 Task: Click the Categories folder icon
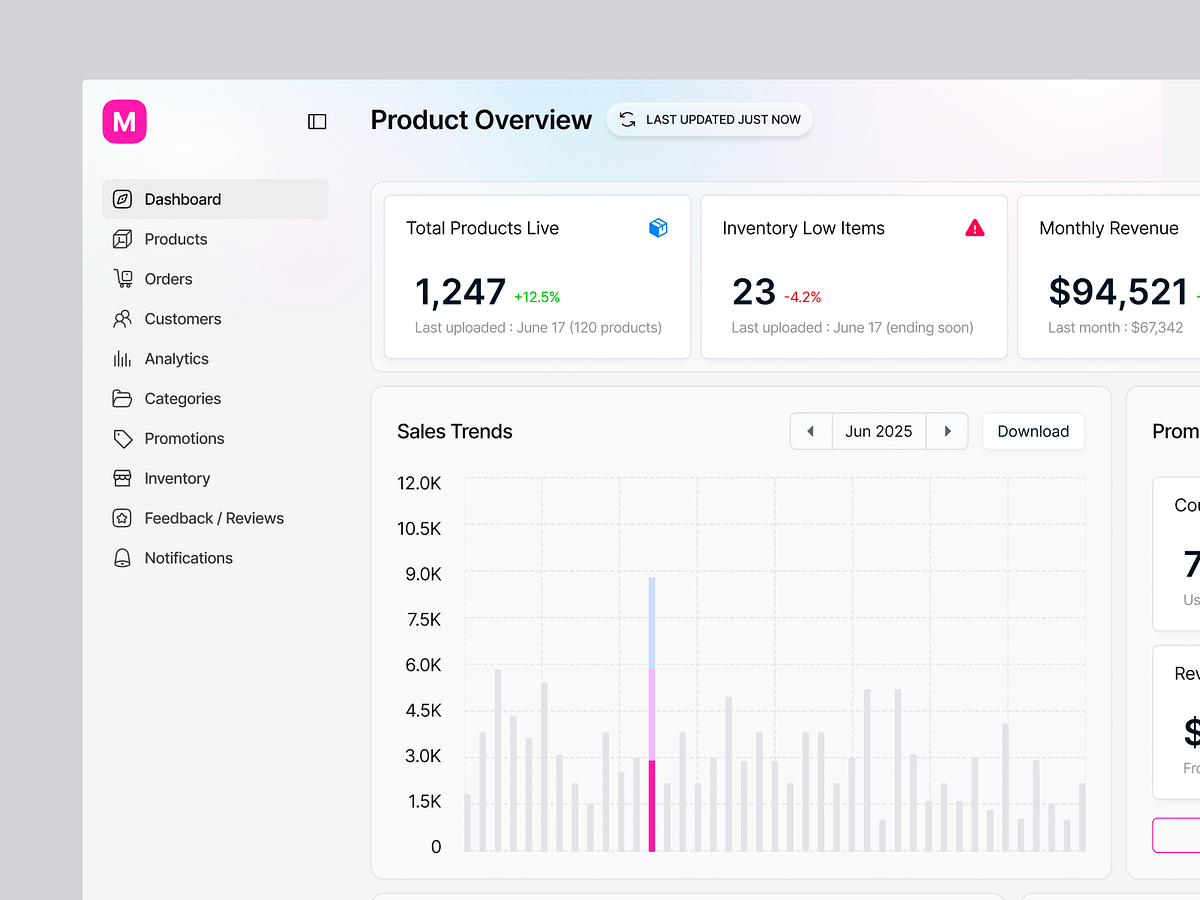(x=122, y=399)
